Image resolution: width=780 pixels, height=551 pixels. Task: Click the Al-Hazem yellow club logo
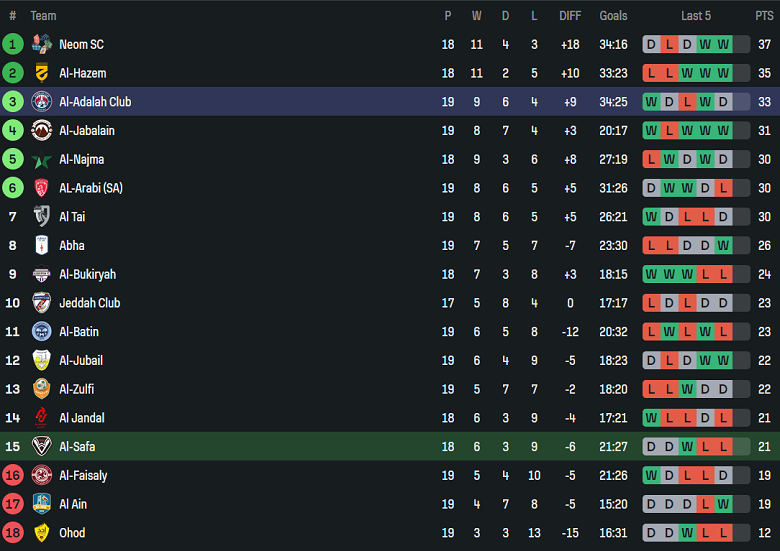(42, 73)
